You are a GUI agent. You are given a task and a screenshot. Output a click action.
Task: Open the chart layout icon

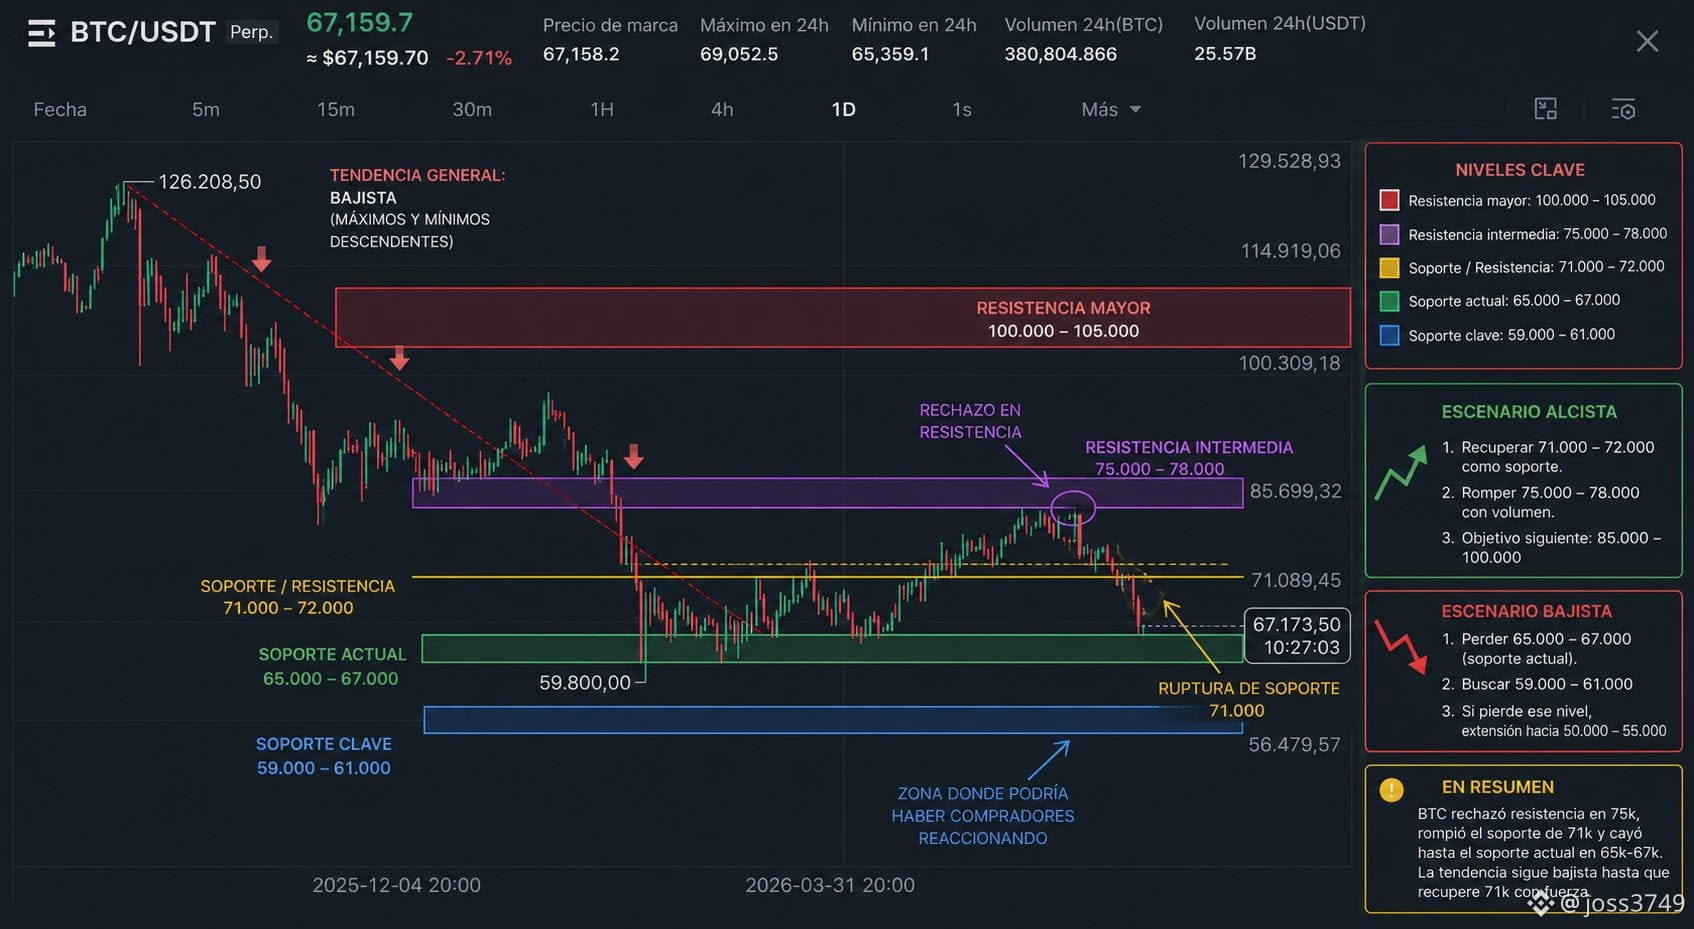[x=1546, y=109]
